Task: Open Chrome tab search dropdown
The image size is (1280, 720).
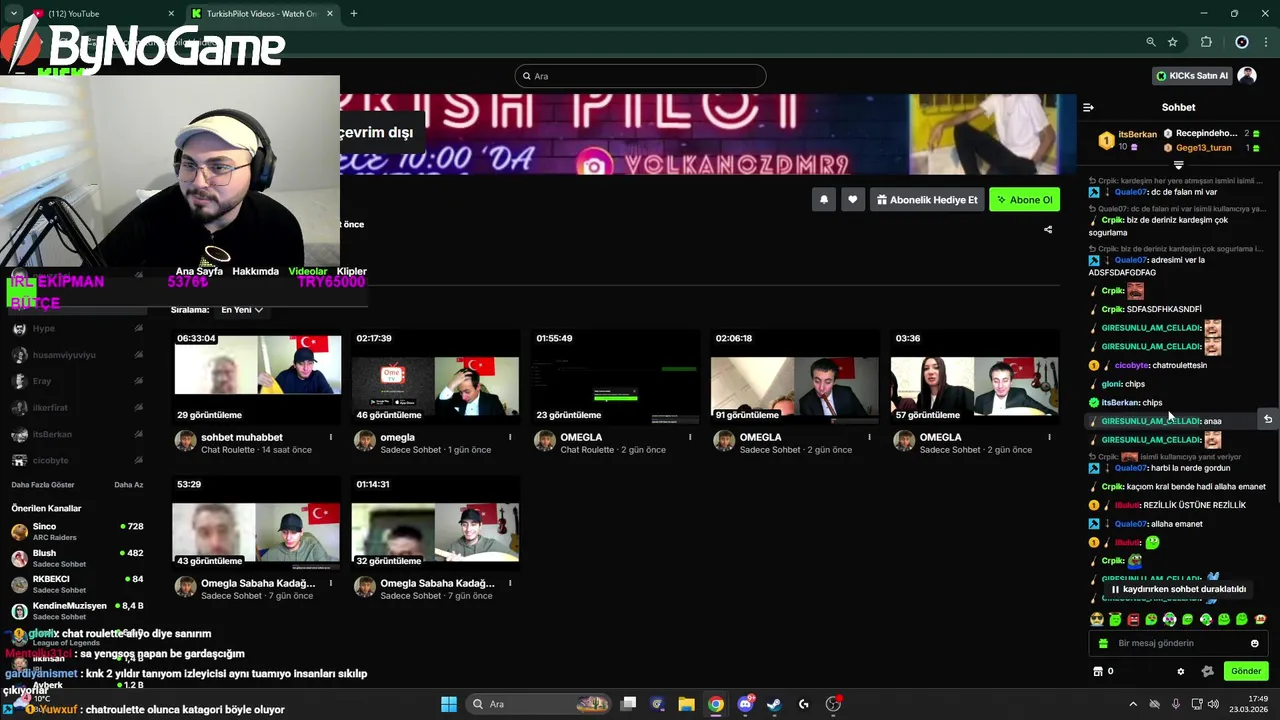Action: (14, 14)
